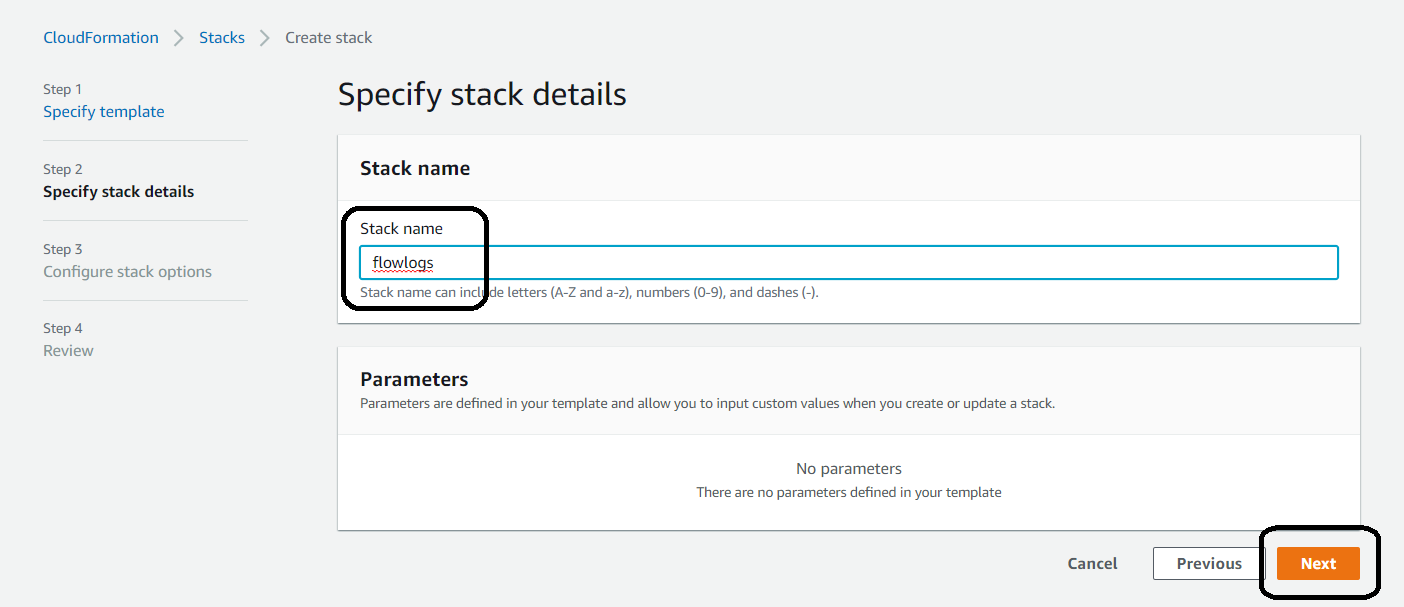The width and height of the screenshot is (1404, 607).
Task: Return to Step 1 Specify template
Action: tap(104, 112)
